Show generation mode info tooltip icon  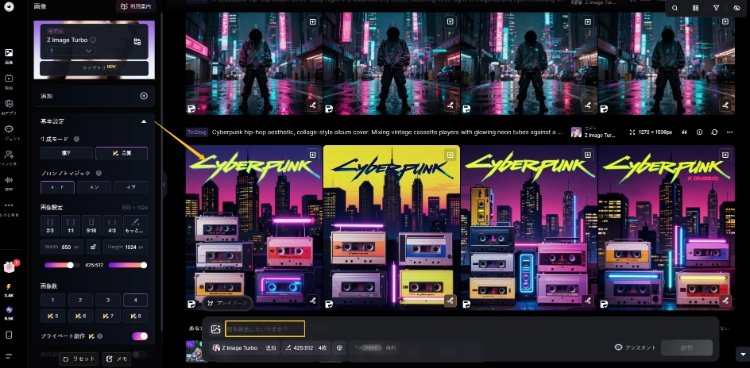(76, 139)
